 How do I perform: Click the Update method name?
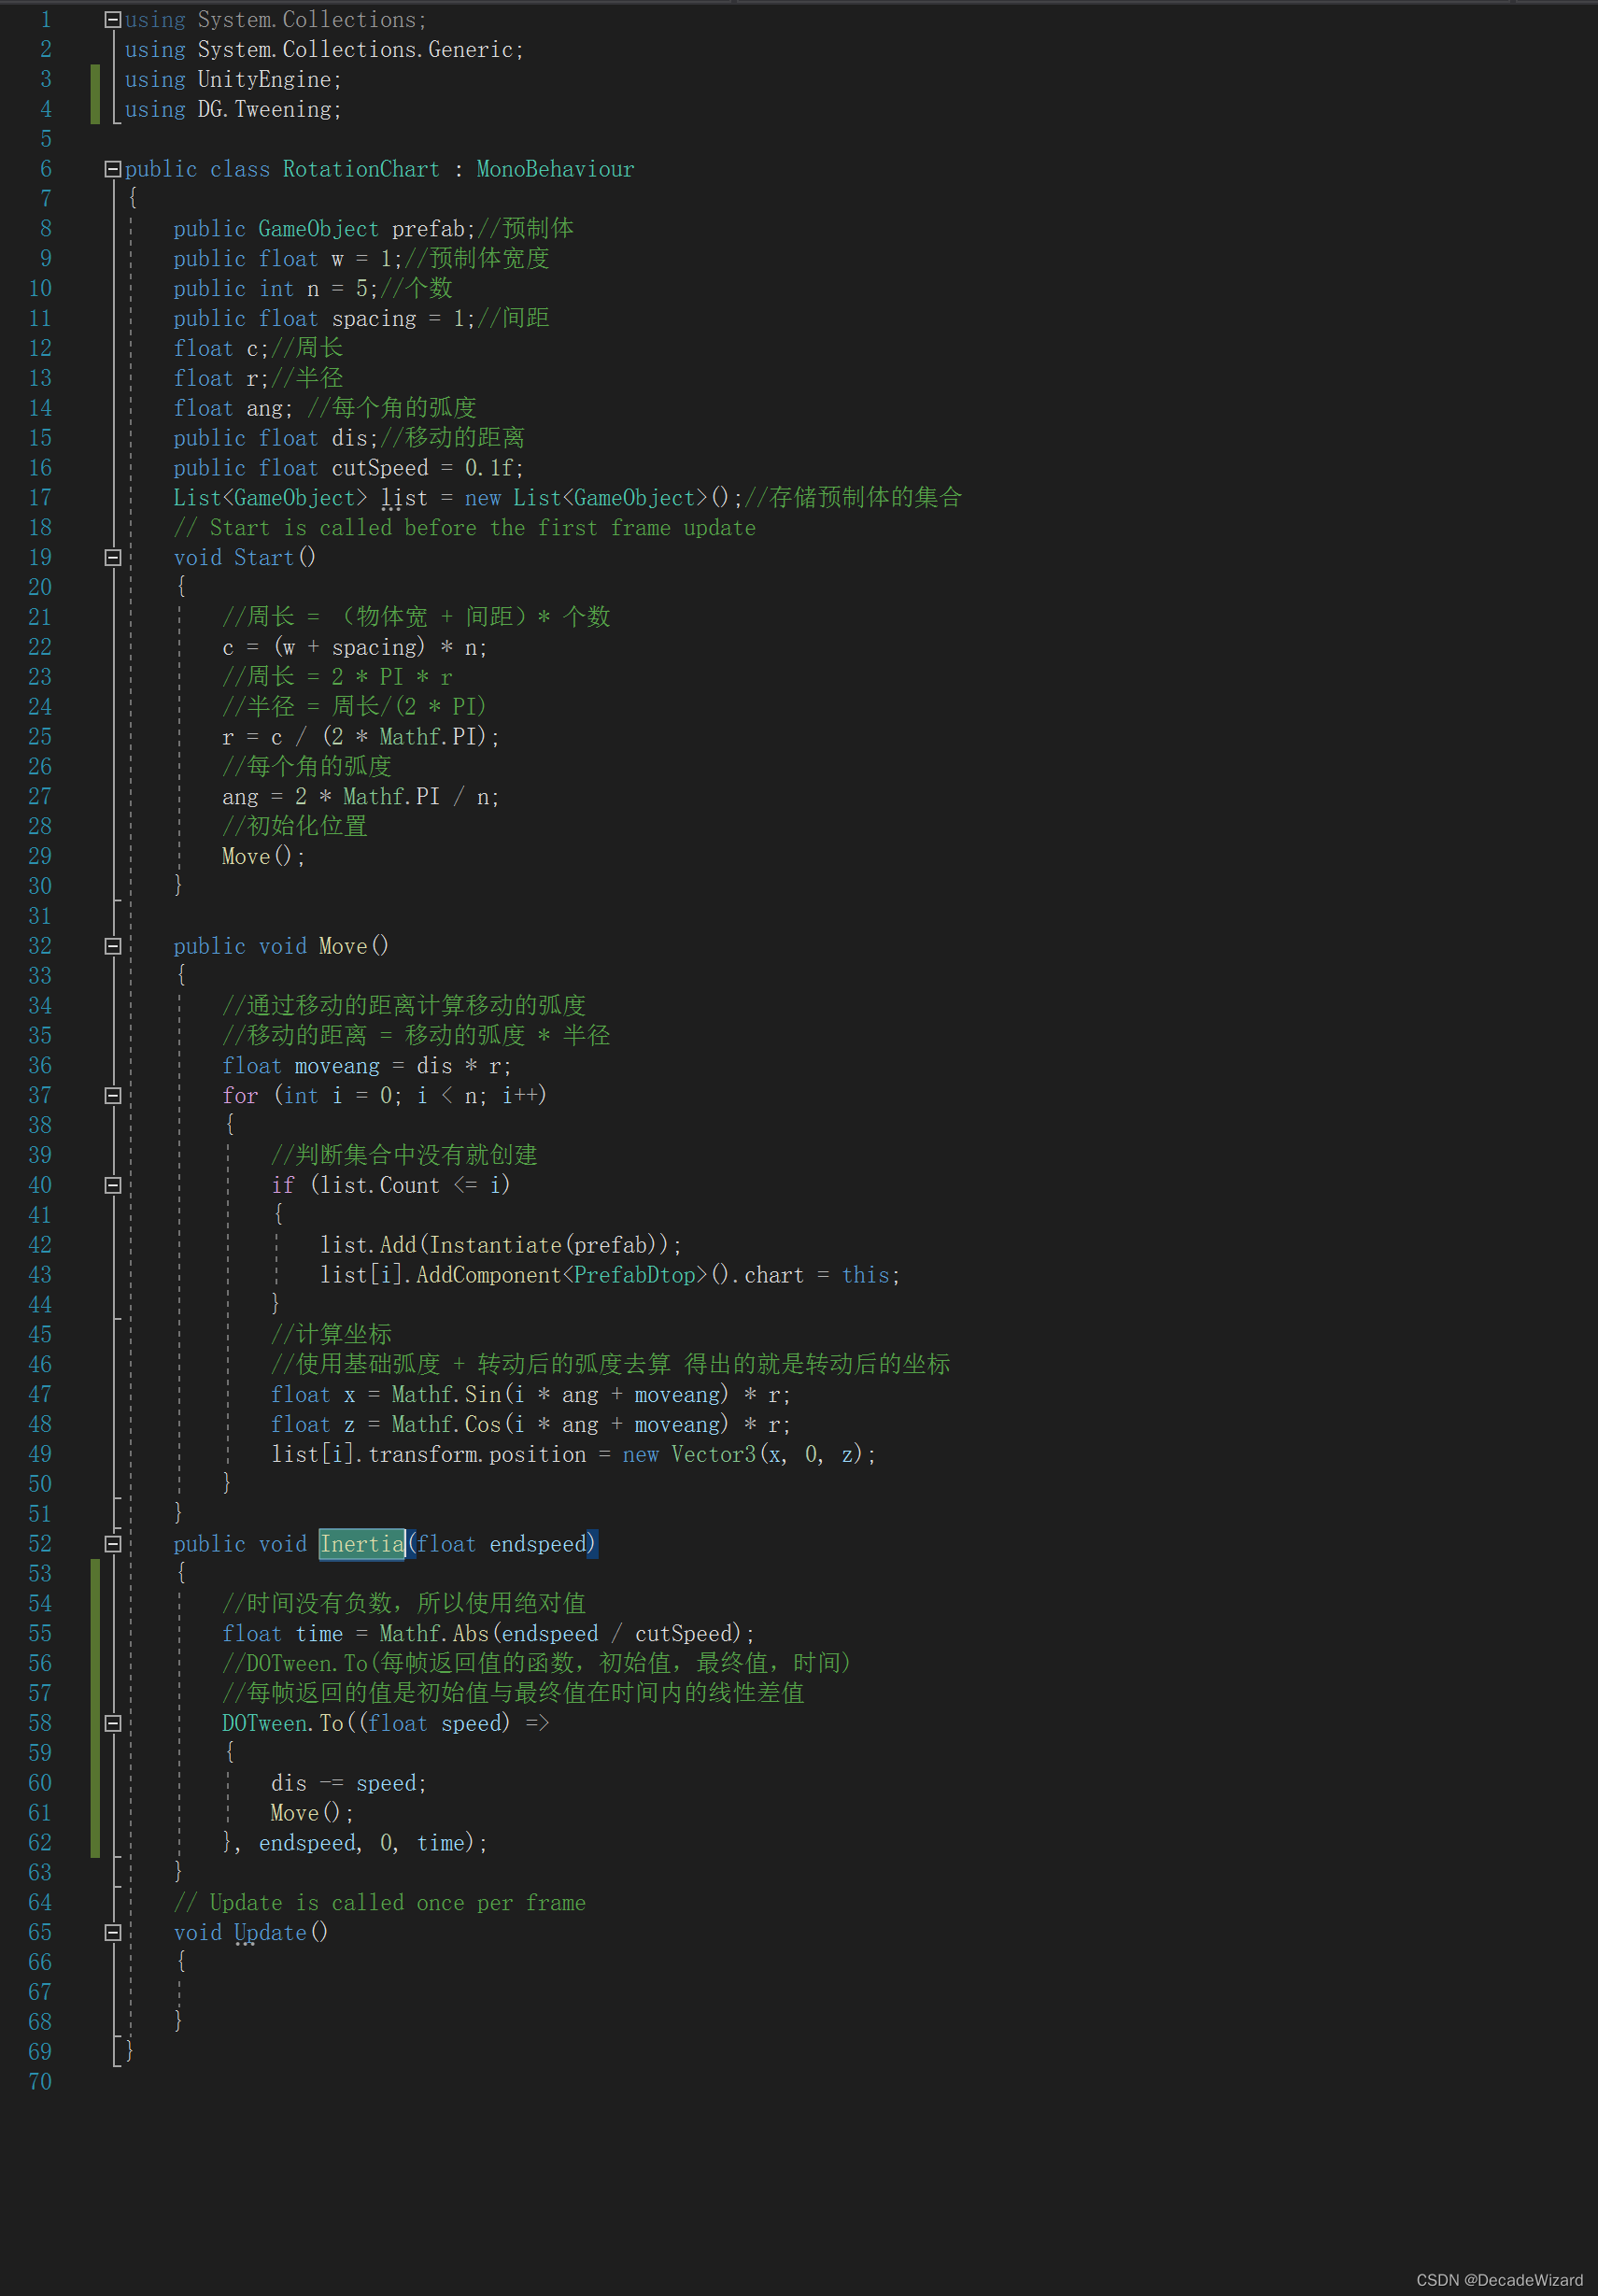coord(270,1933)
